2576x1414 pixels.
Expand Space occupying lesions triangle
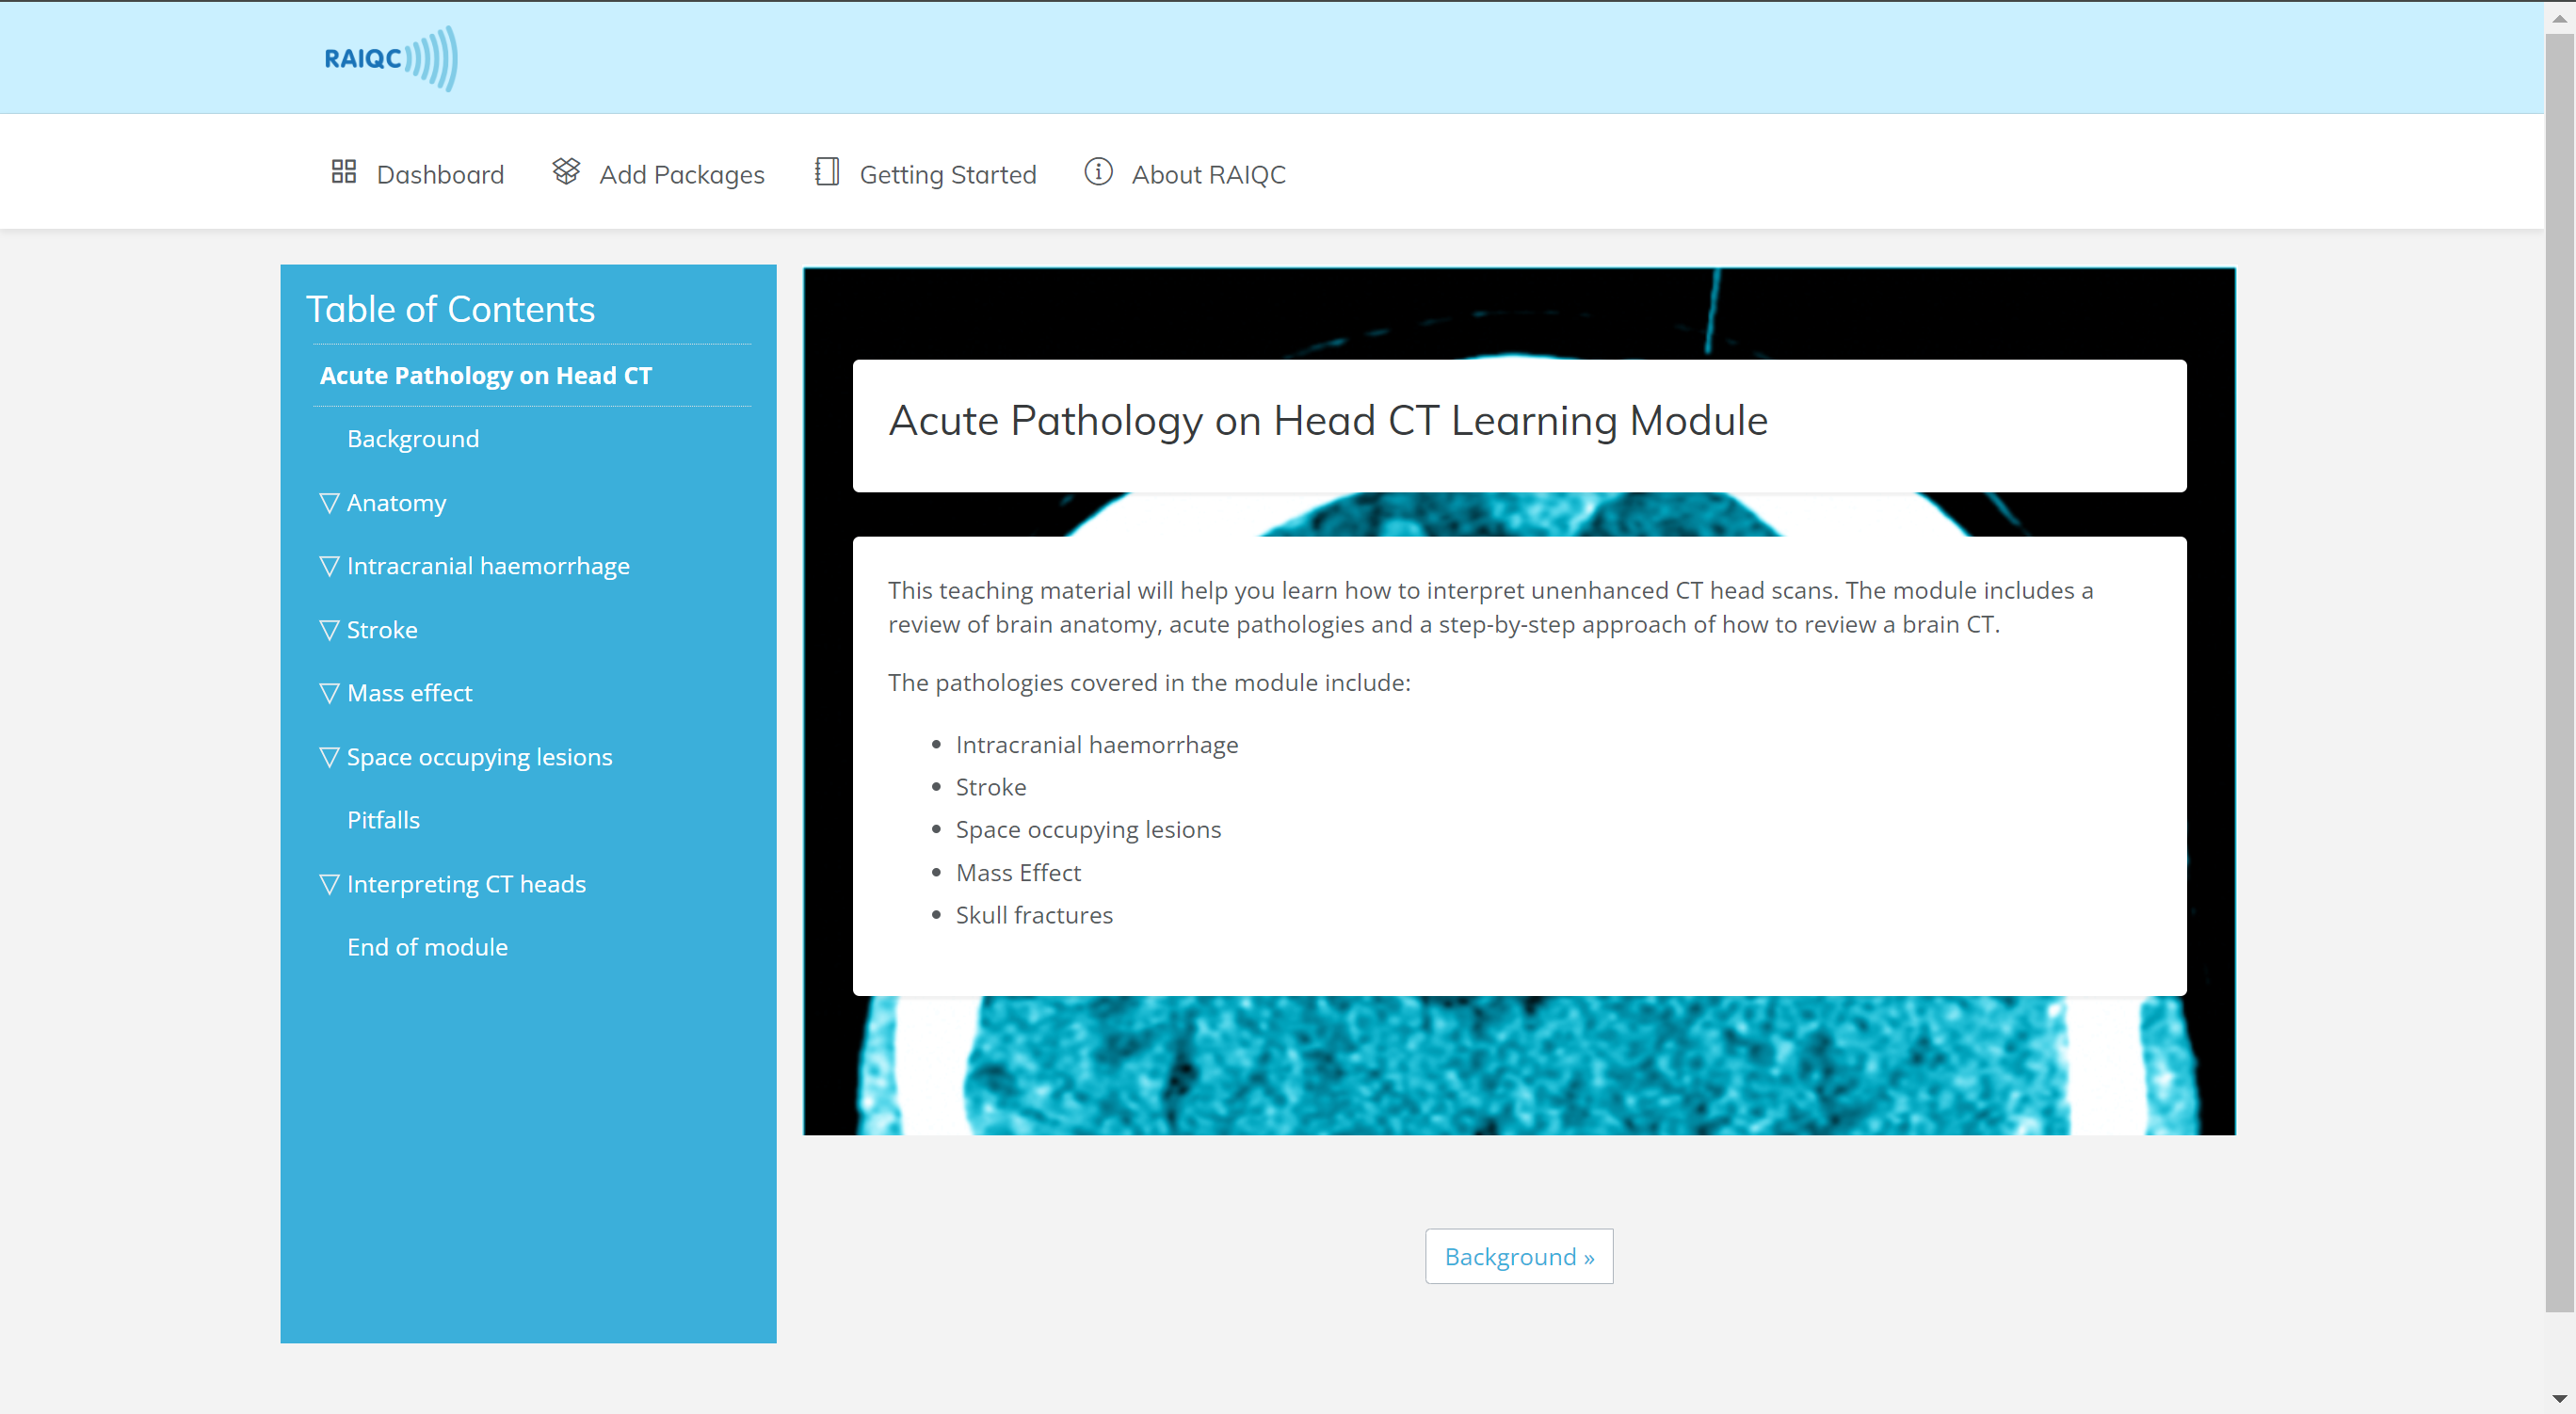(329, 757)
